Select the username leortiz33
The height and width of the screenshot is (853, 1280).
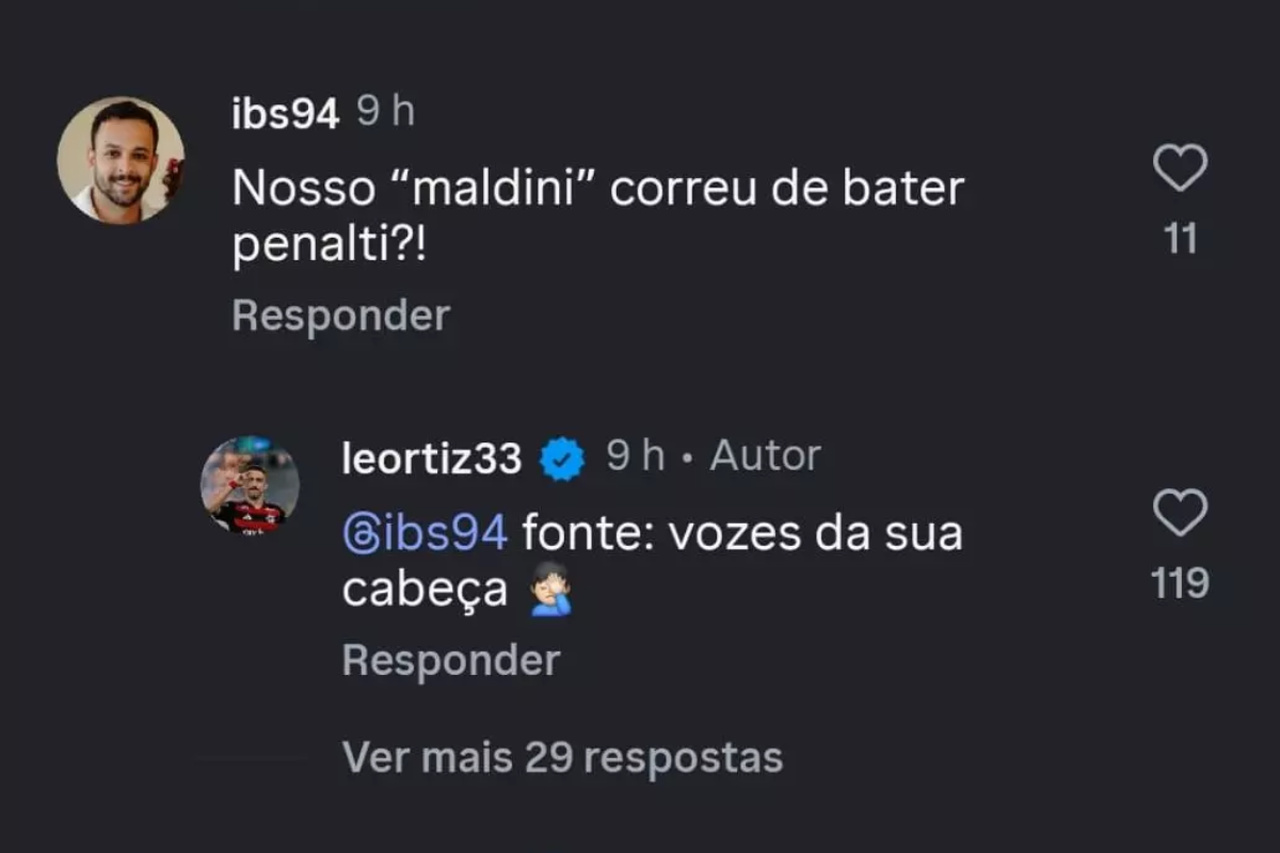pos(430,456)
